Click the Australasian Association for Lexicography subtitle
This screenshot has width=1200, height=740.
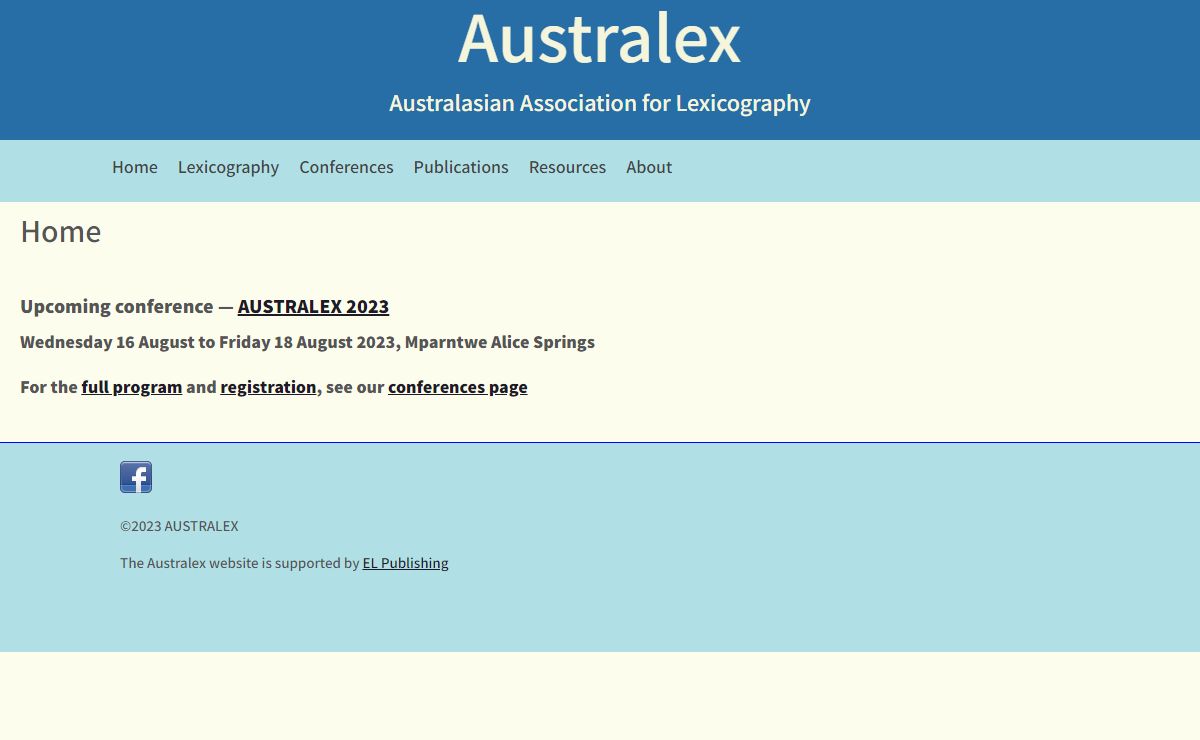[599, 103]
